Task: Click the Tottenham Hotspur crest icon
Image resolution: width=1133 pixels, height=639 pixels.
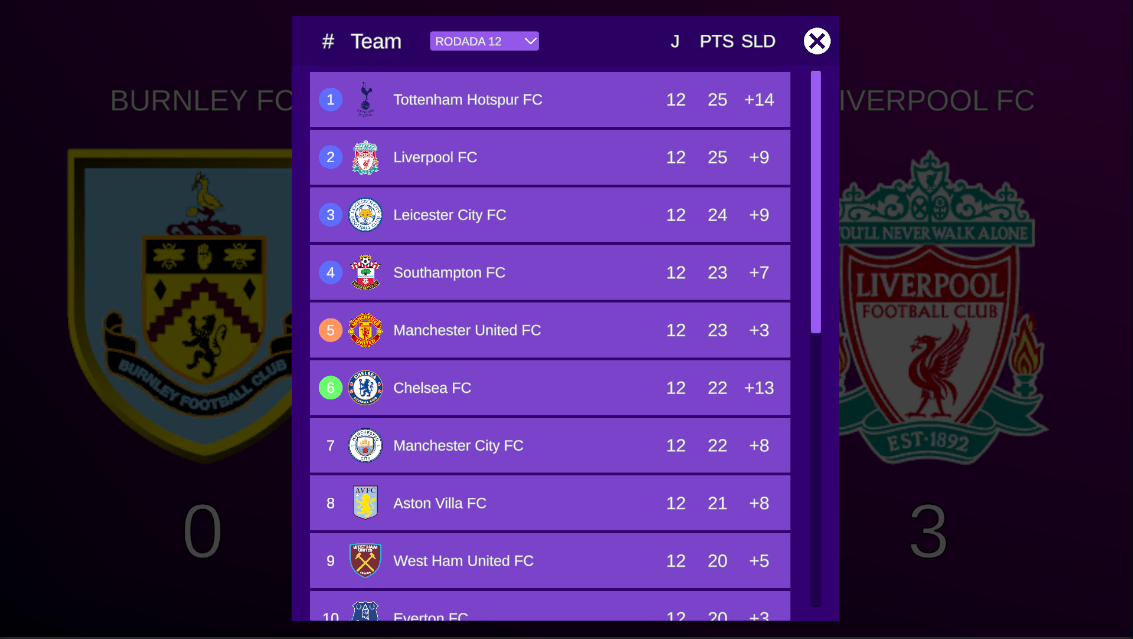Action: pos(365,100)
